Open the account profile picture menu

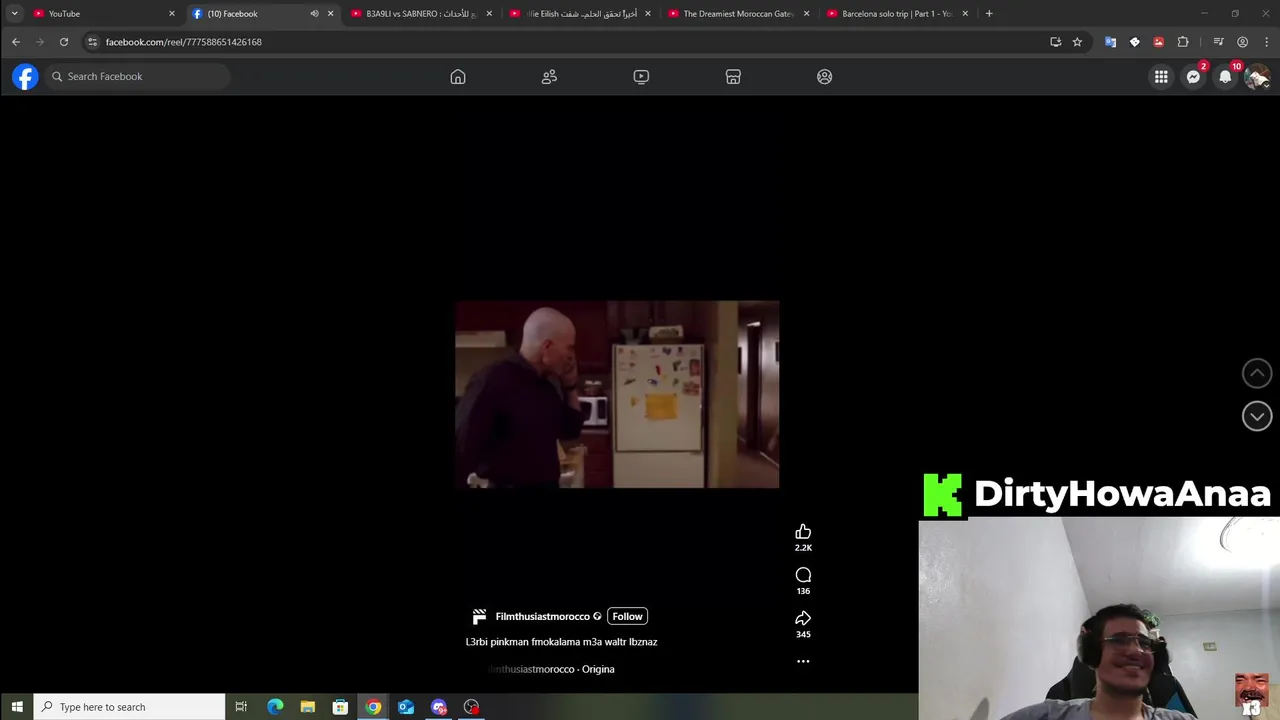click(1257, 76)
